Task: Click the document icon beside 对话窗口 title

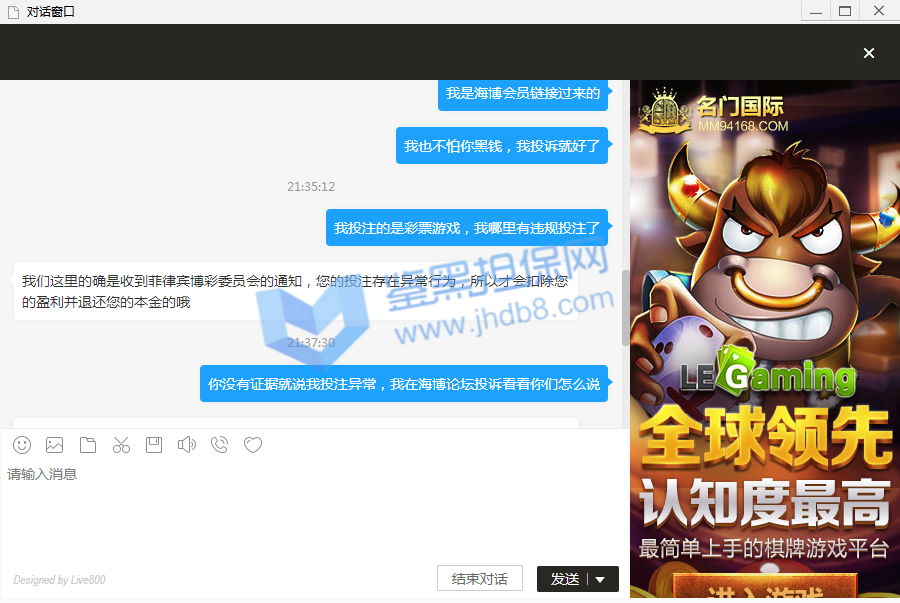Action: 13,12
